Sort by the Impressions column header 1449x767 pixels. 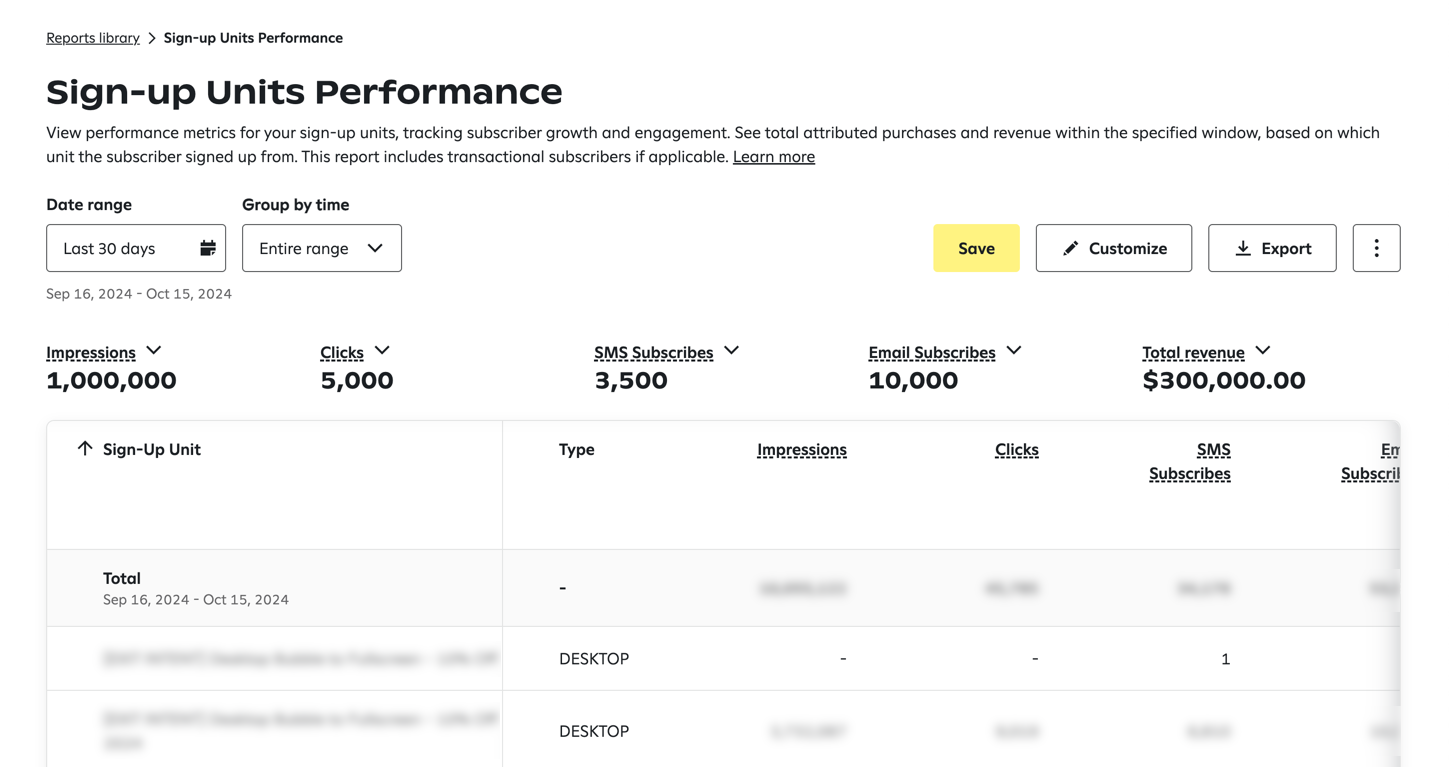tap(802, 450)
